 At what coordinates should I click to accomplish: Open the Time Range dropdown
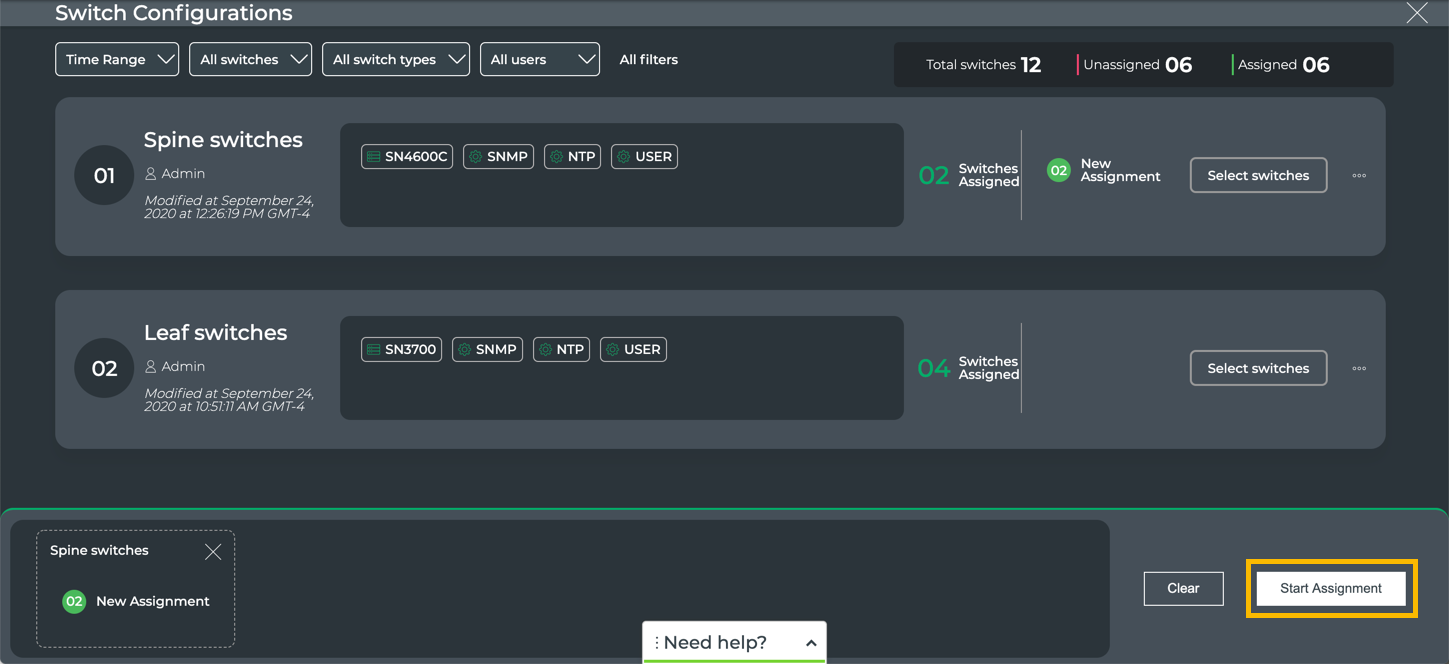tap(117, 60)
